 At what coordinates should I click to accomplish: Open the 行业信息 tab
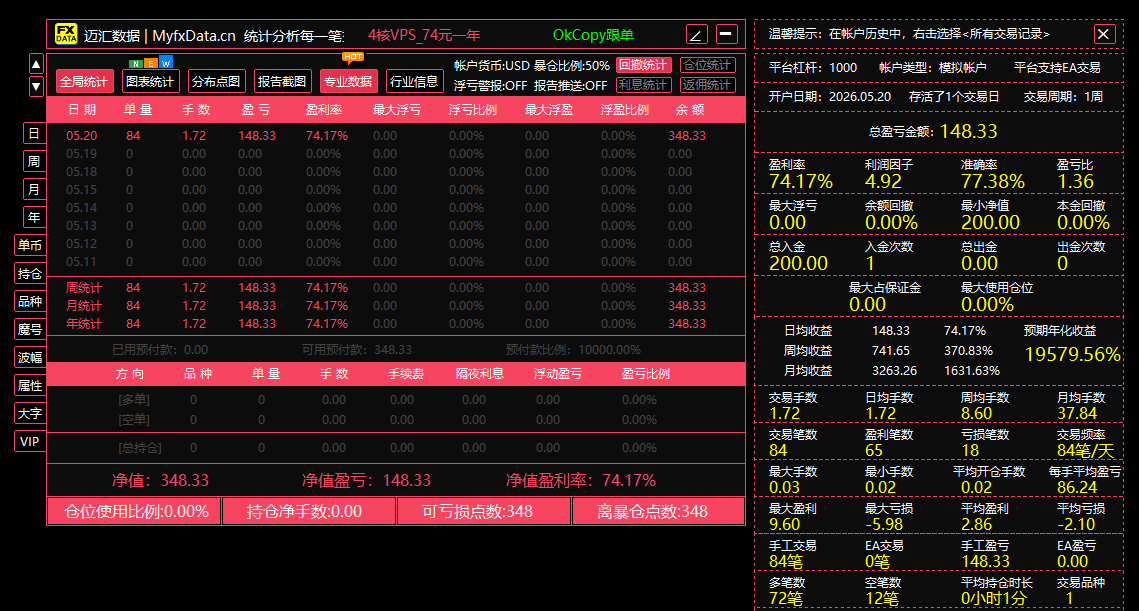click(x=414, y=81)
